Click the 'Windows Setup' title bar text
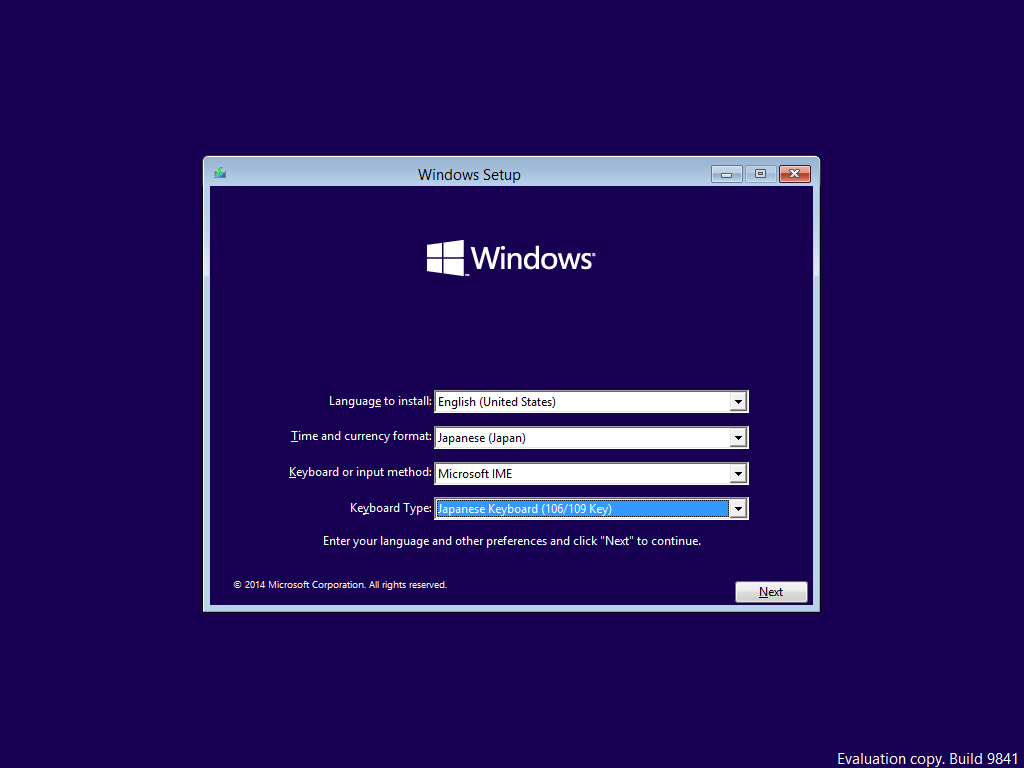1024x768 pixels. click(469, 174)
